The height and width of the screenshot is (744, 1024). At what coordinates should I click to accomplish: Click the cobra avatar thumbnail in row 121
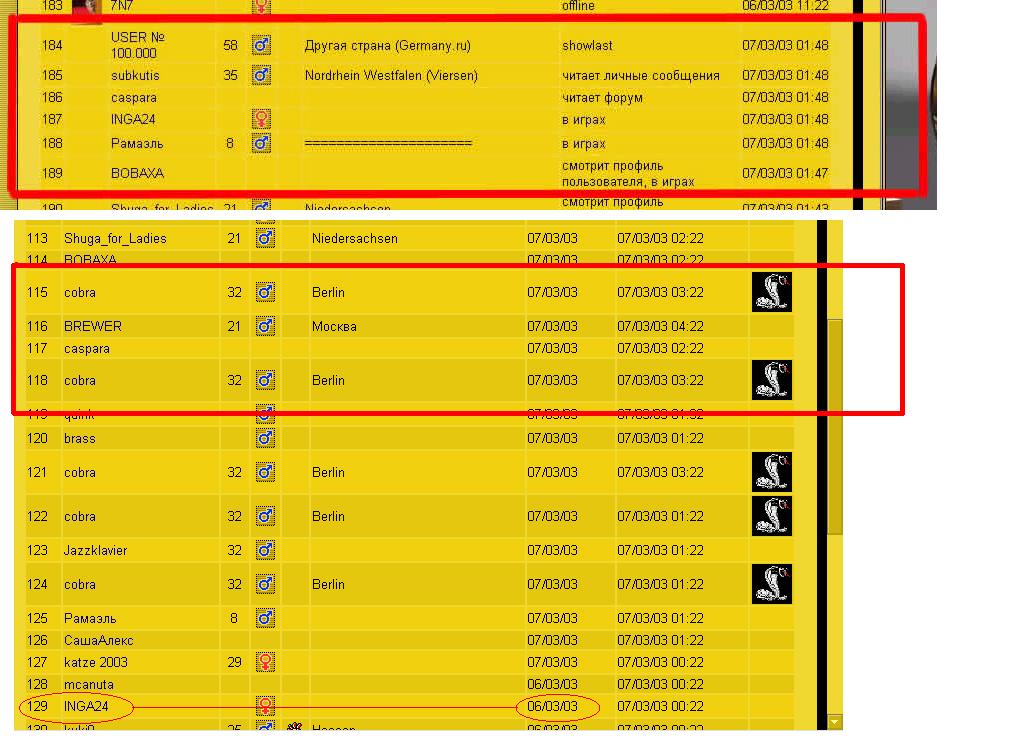click(771, 472)
